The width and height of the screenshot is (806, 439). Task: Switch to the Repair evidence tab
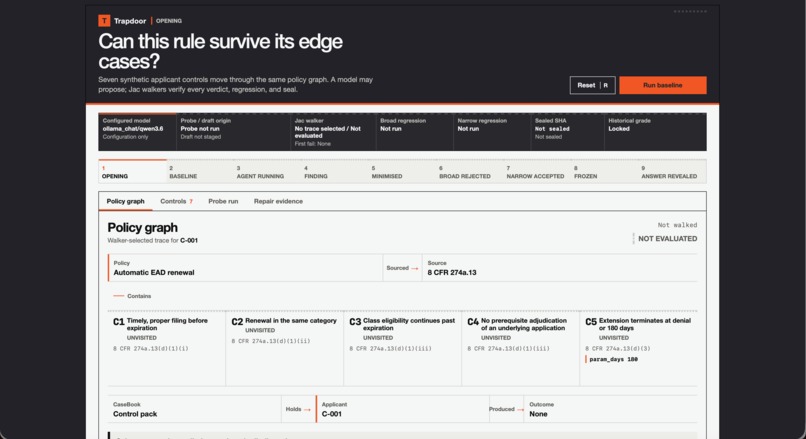pyautogui.click(x=278, y=202)
